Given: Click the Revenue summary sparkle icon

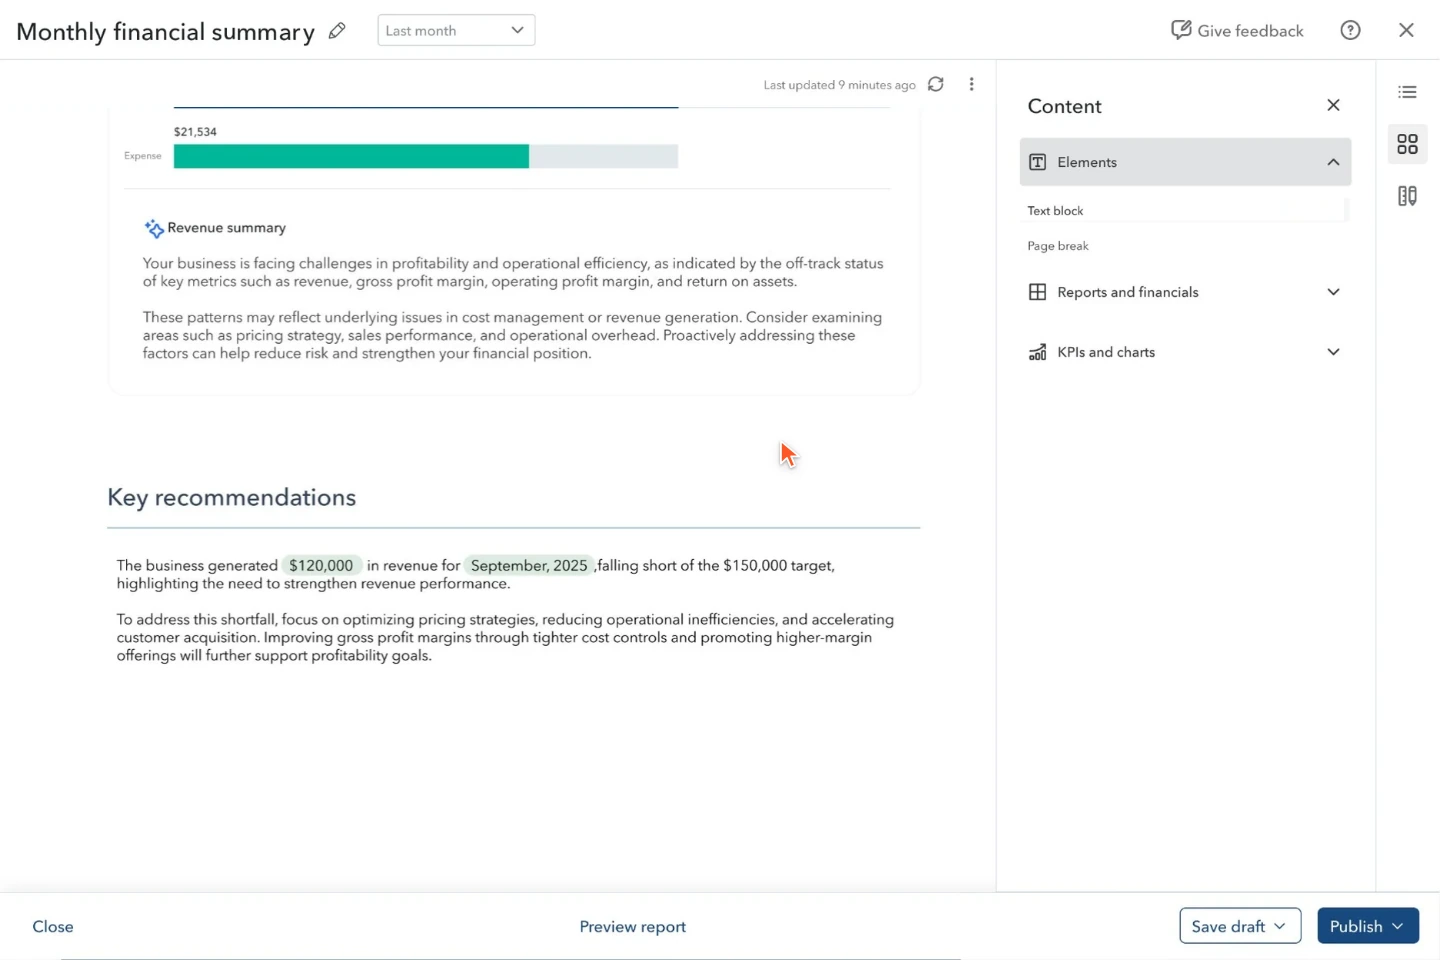Looking at the screenshot, I should 154,228.
